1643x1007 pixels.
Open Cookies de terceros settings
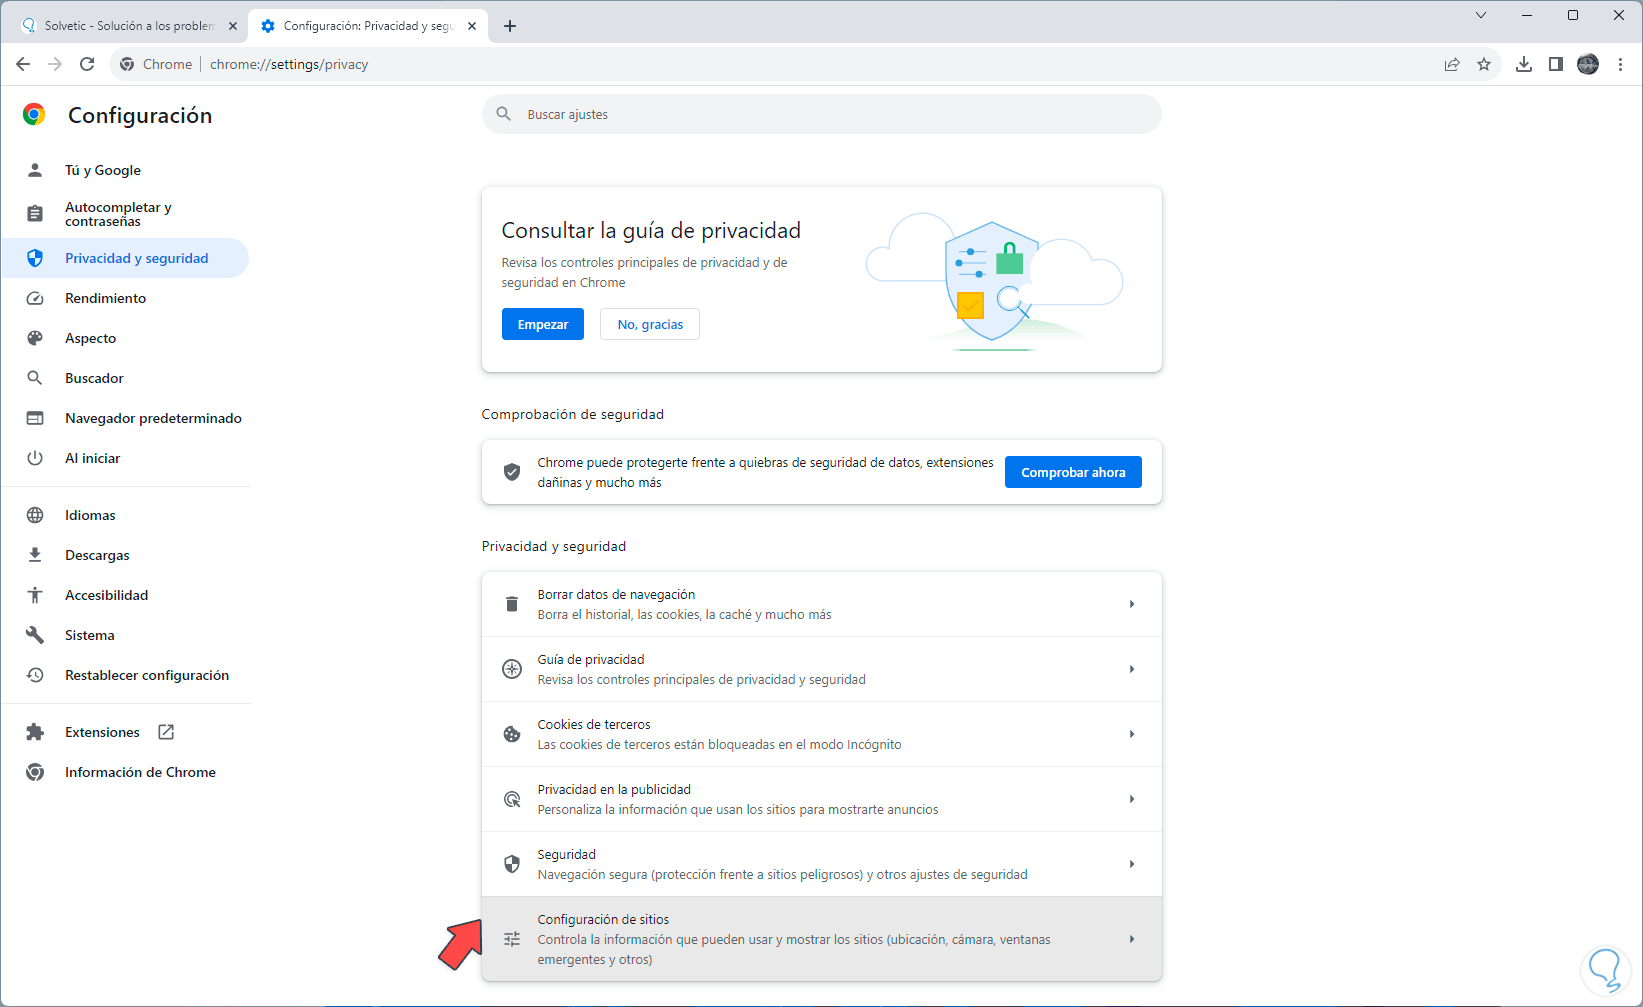click(822, 734)
